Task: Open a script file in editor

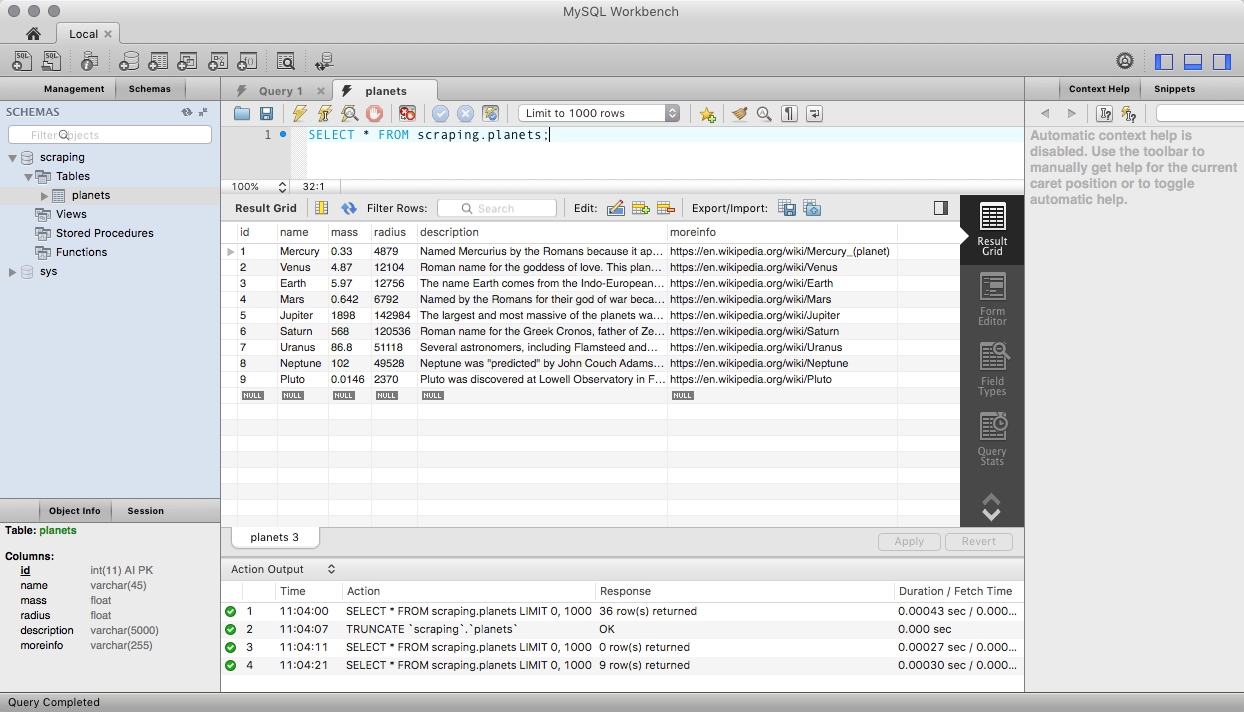Action: pos(242,114)
